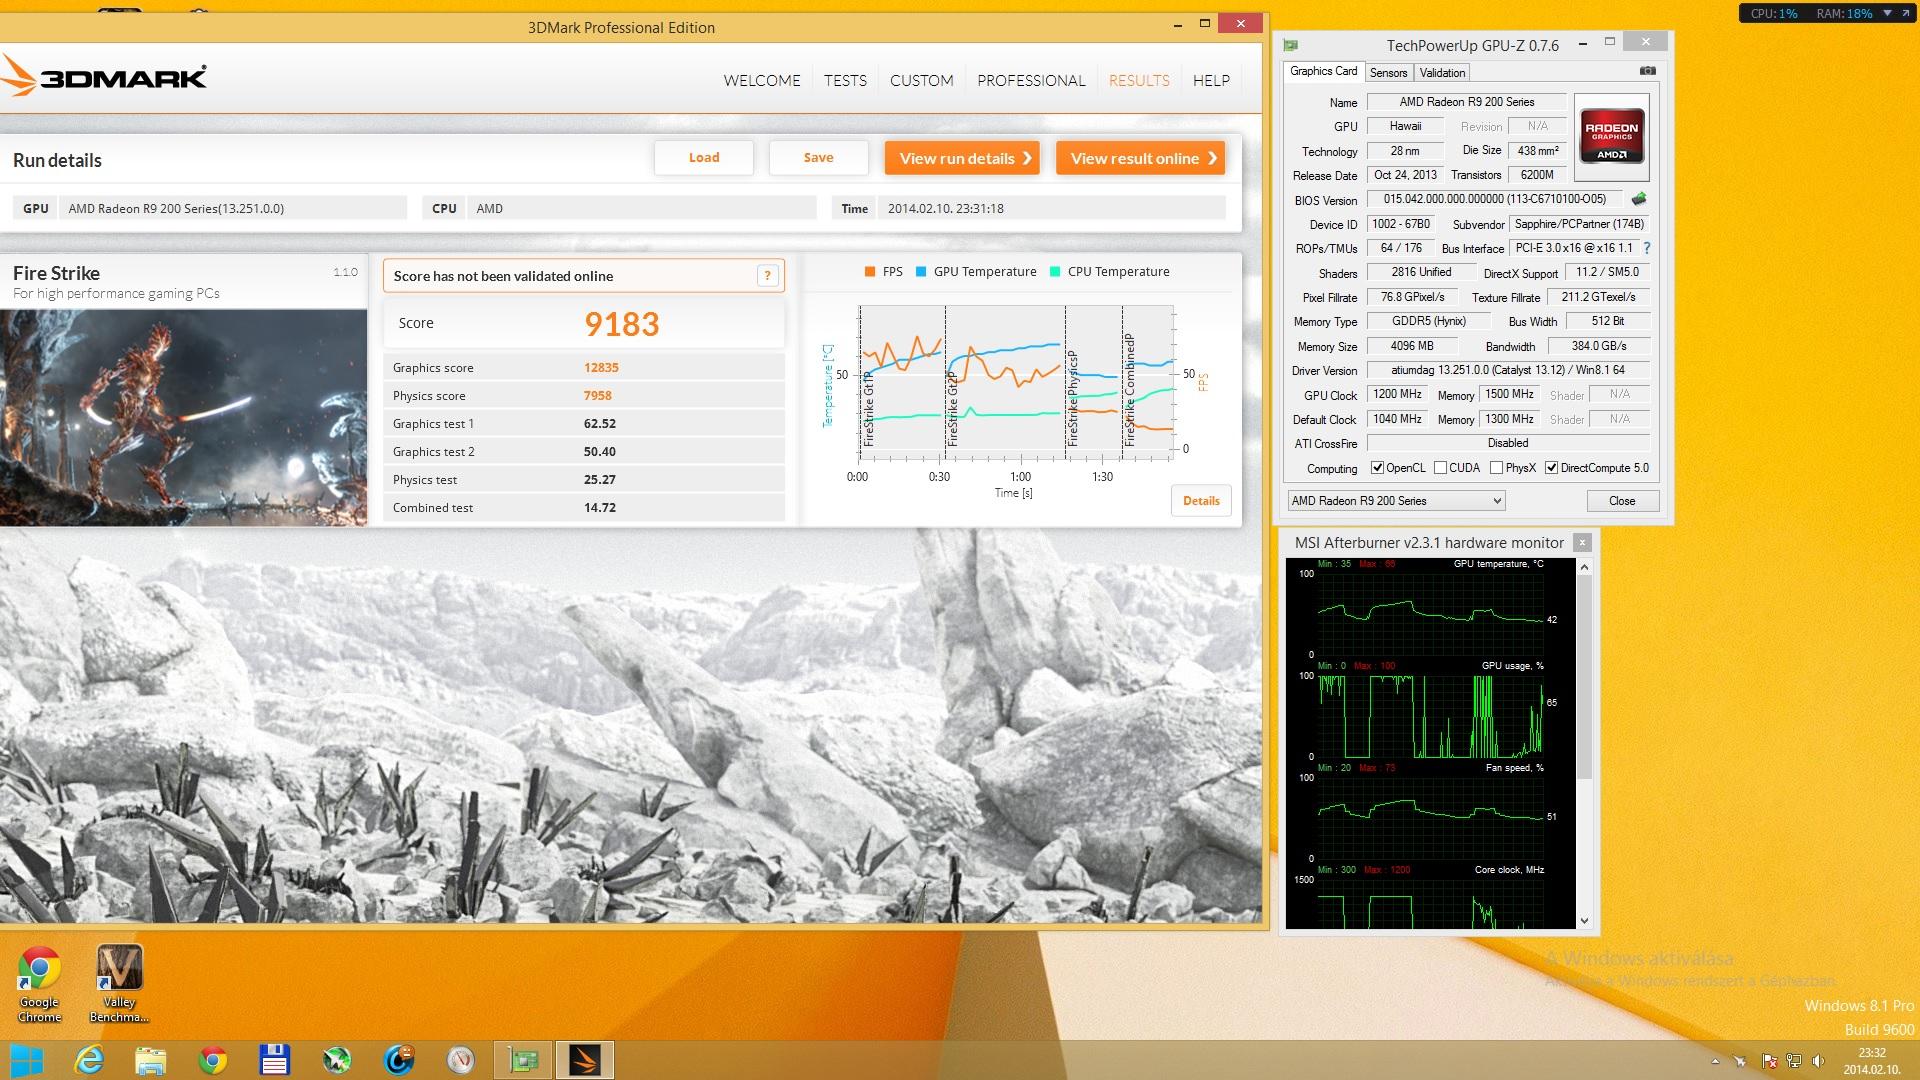Switch to the Sensors tab in GPU-Z
The image size is (1920, 1080).
point(1388,73)
